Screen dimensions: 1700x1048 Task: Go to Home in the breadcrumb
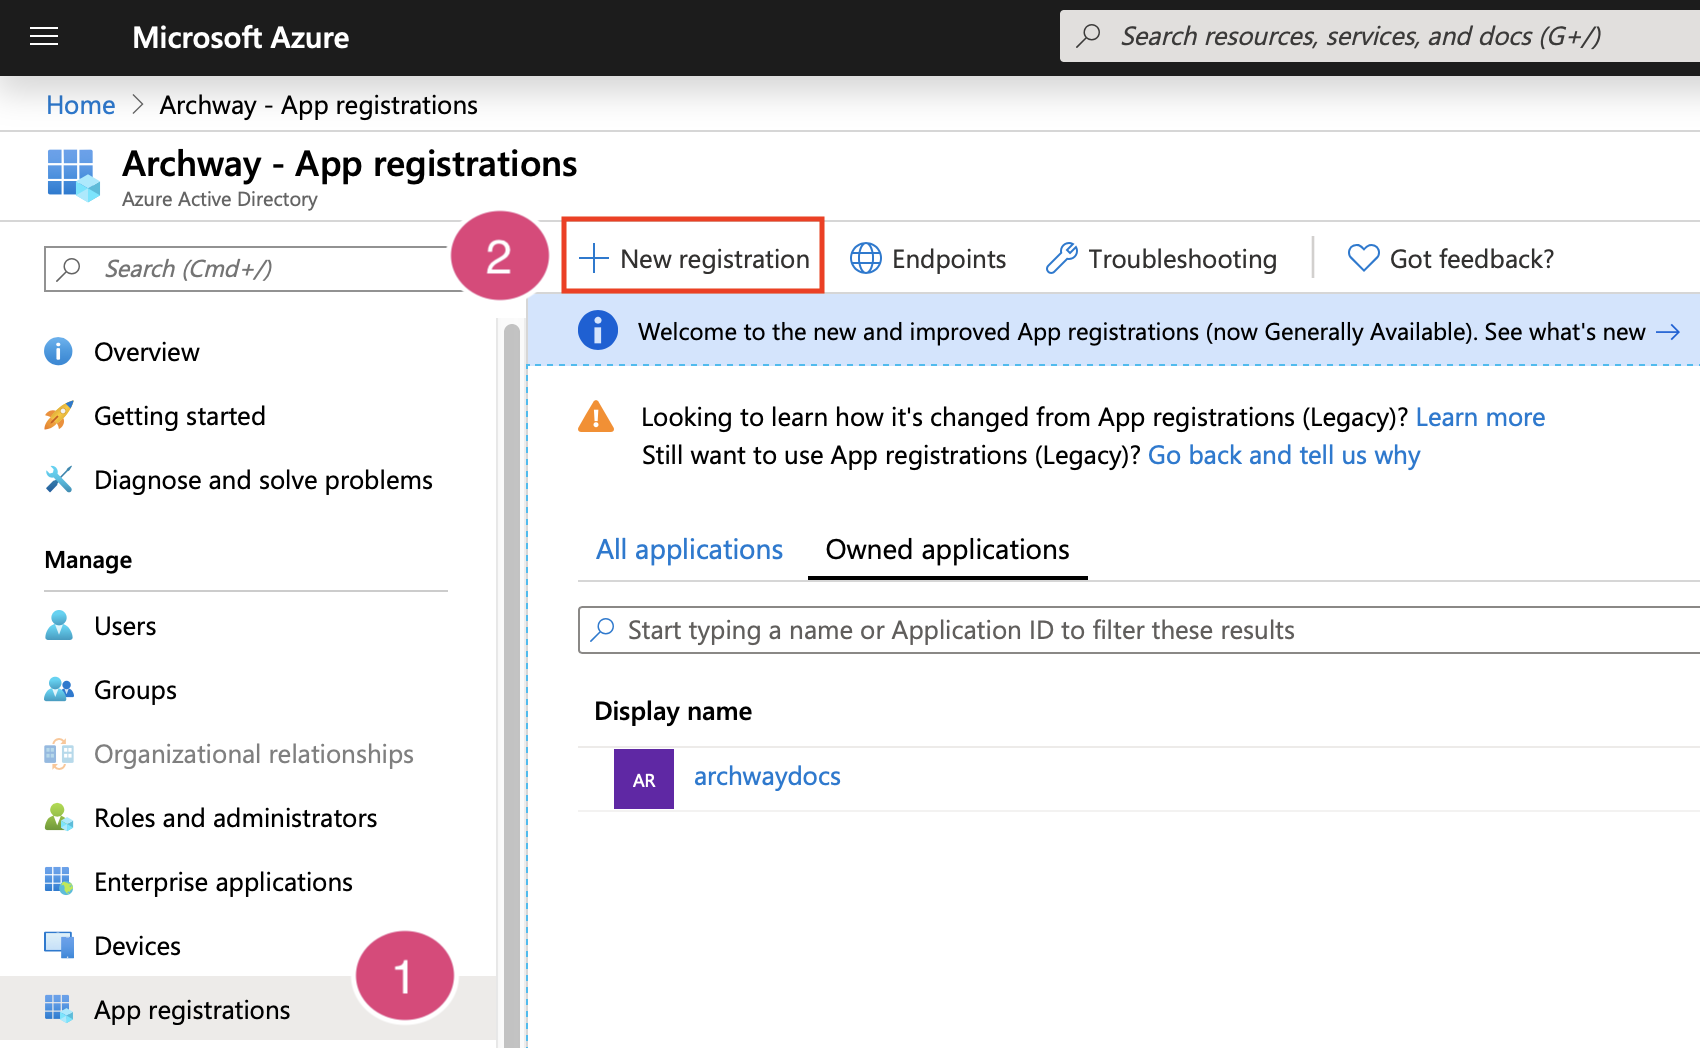pos(81,105)
